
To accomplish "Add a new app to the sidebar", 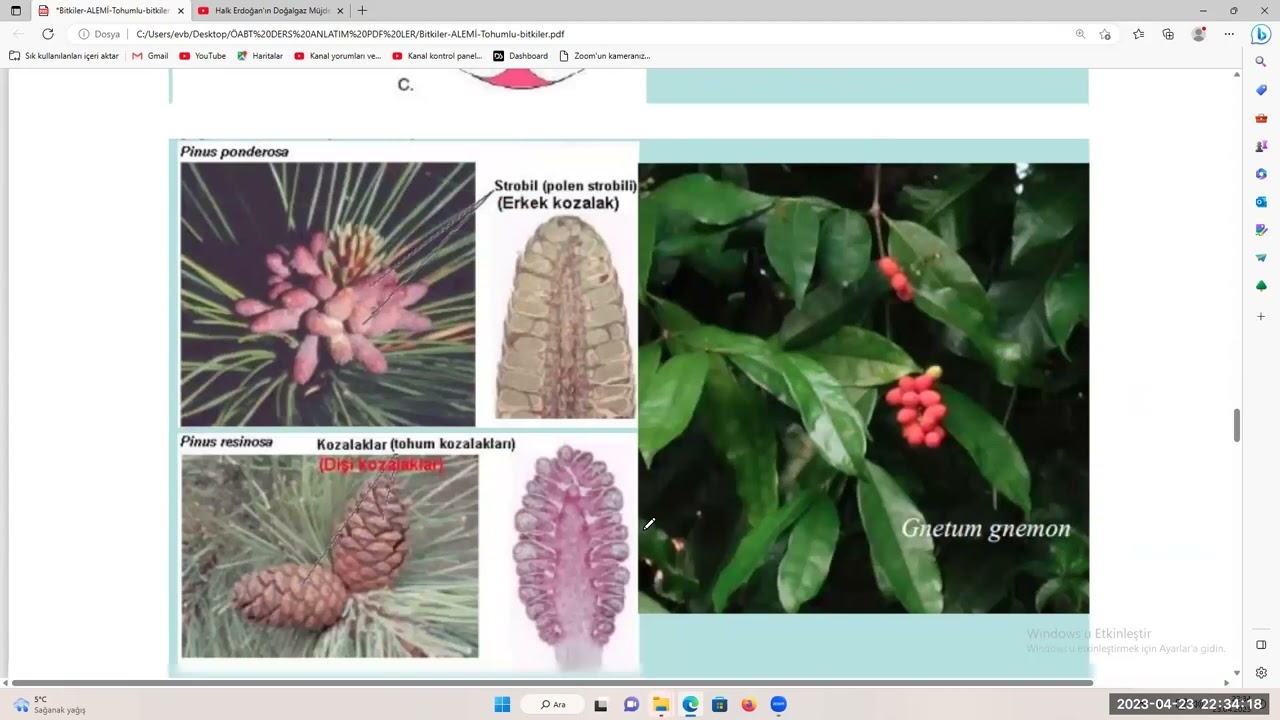I will 1261,316.
